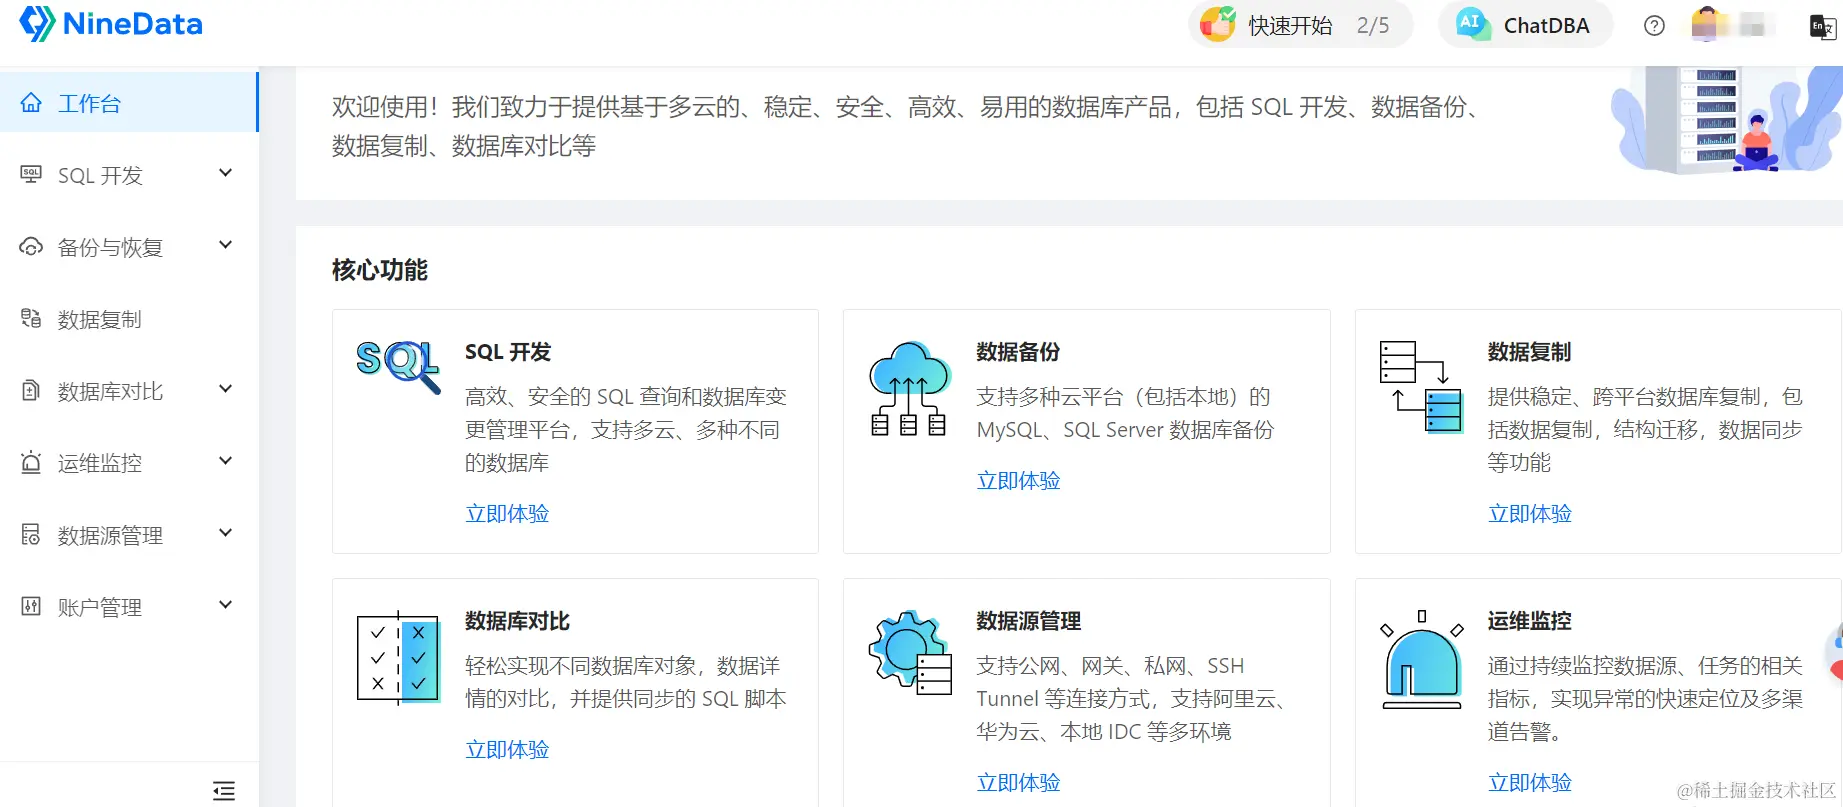Click the SQL 开发 card title
The height and width of the screenshot is (807, 1843).
(508, 352)
